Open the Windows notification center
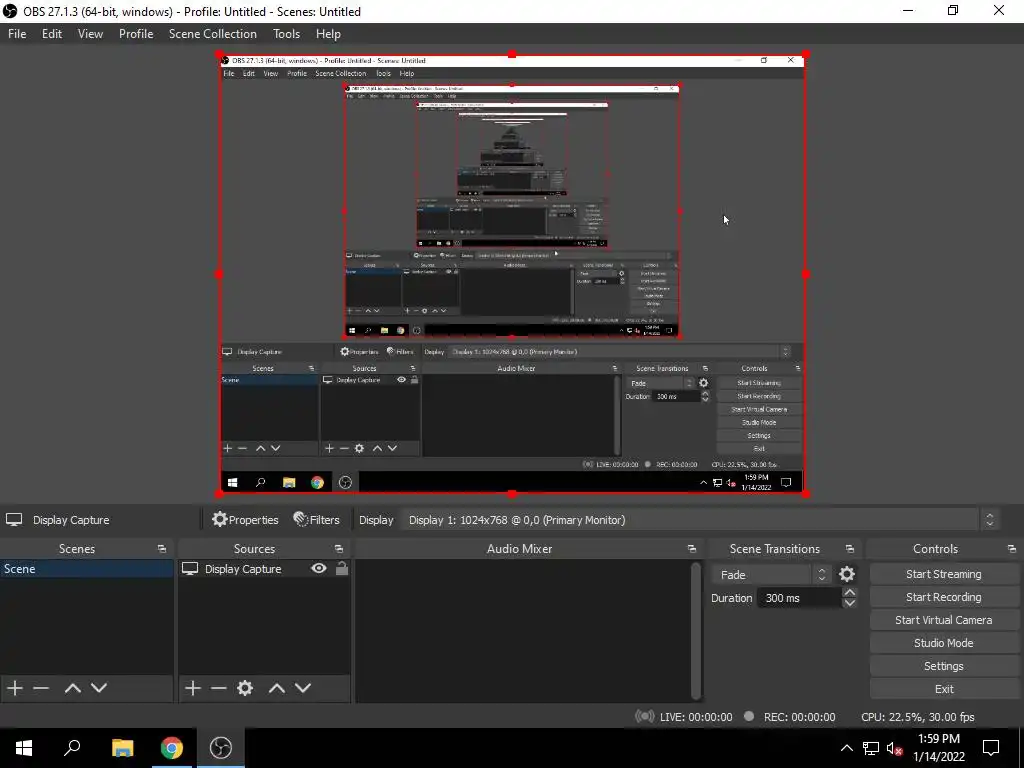Viewport: 1024px width, 768px height. coord(991,748)
